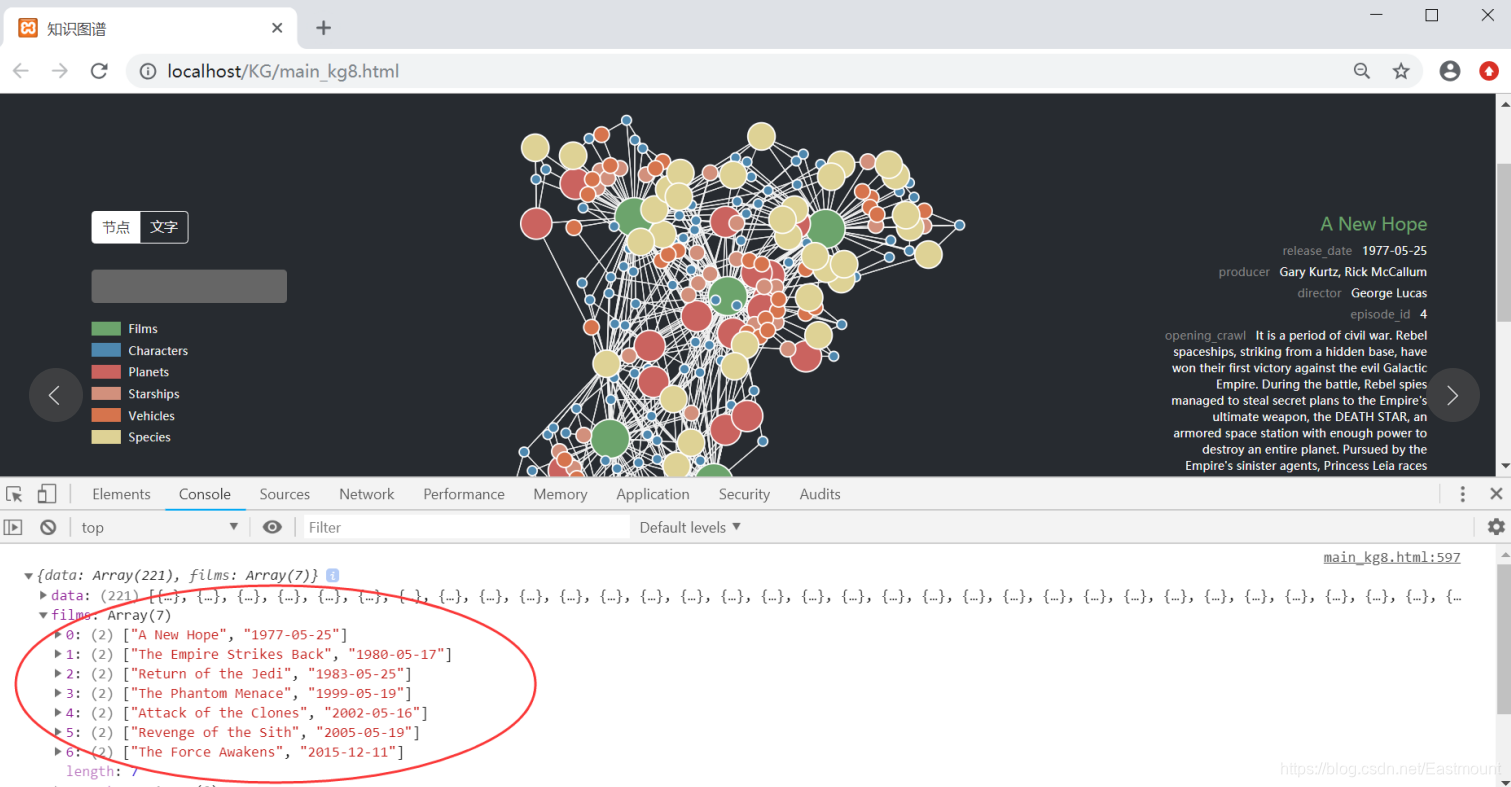
Task: Open the Memory tab
Action: [560, 494]
